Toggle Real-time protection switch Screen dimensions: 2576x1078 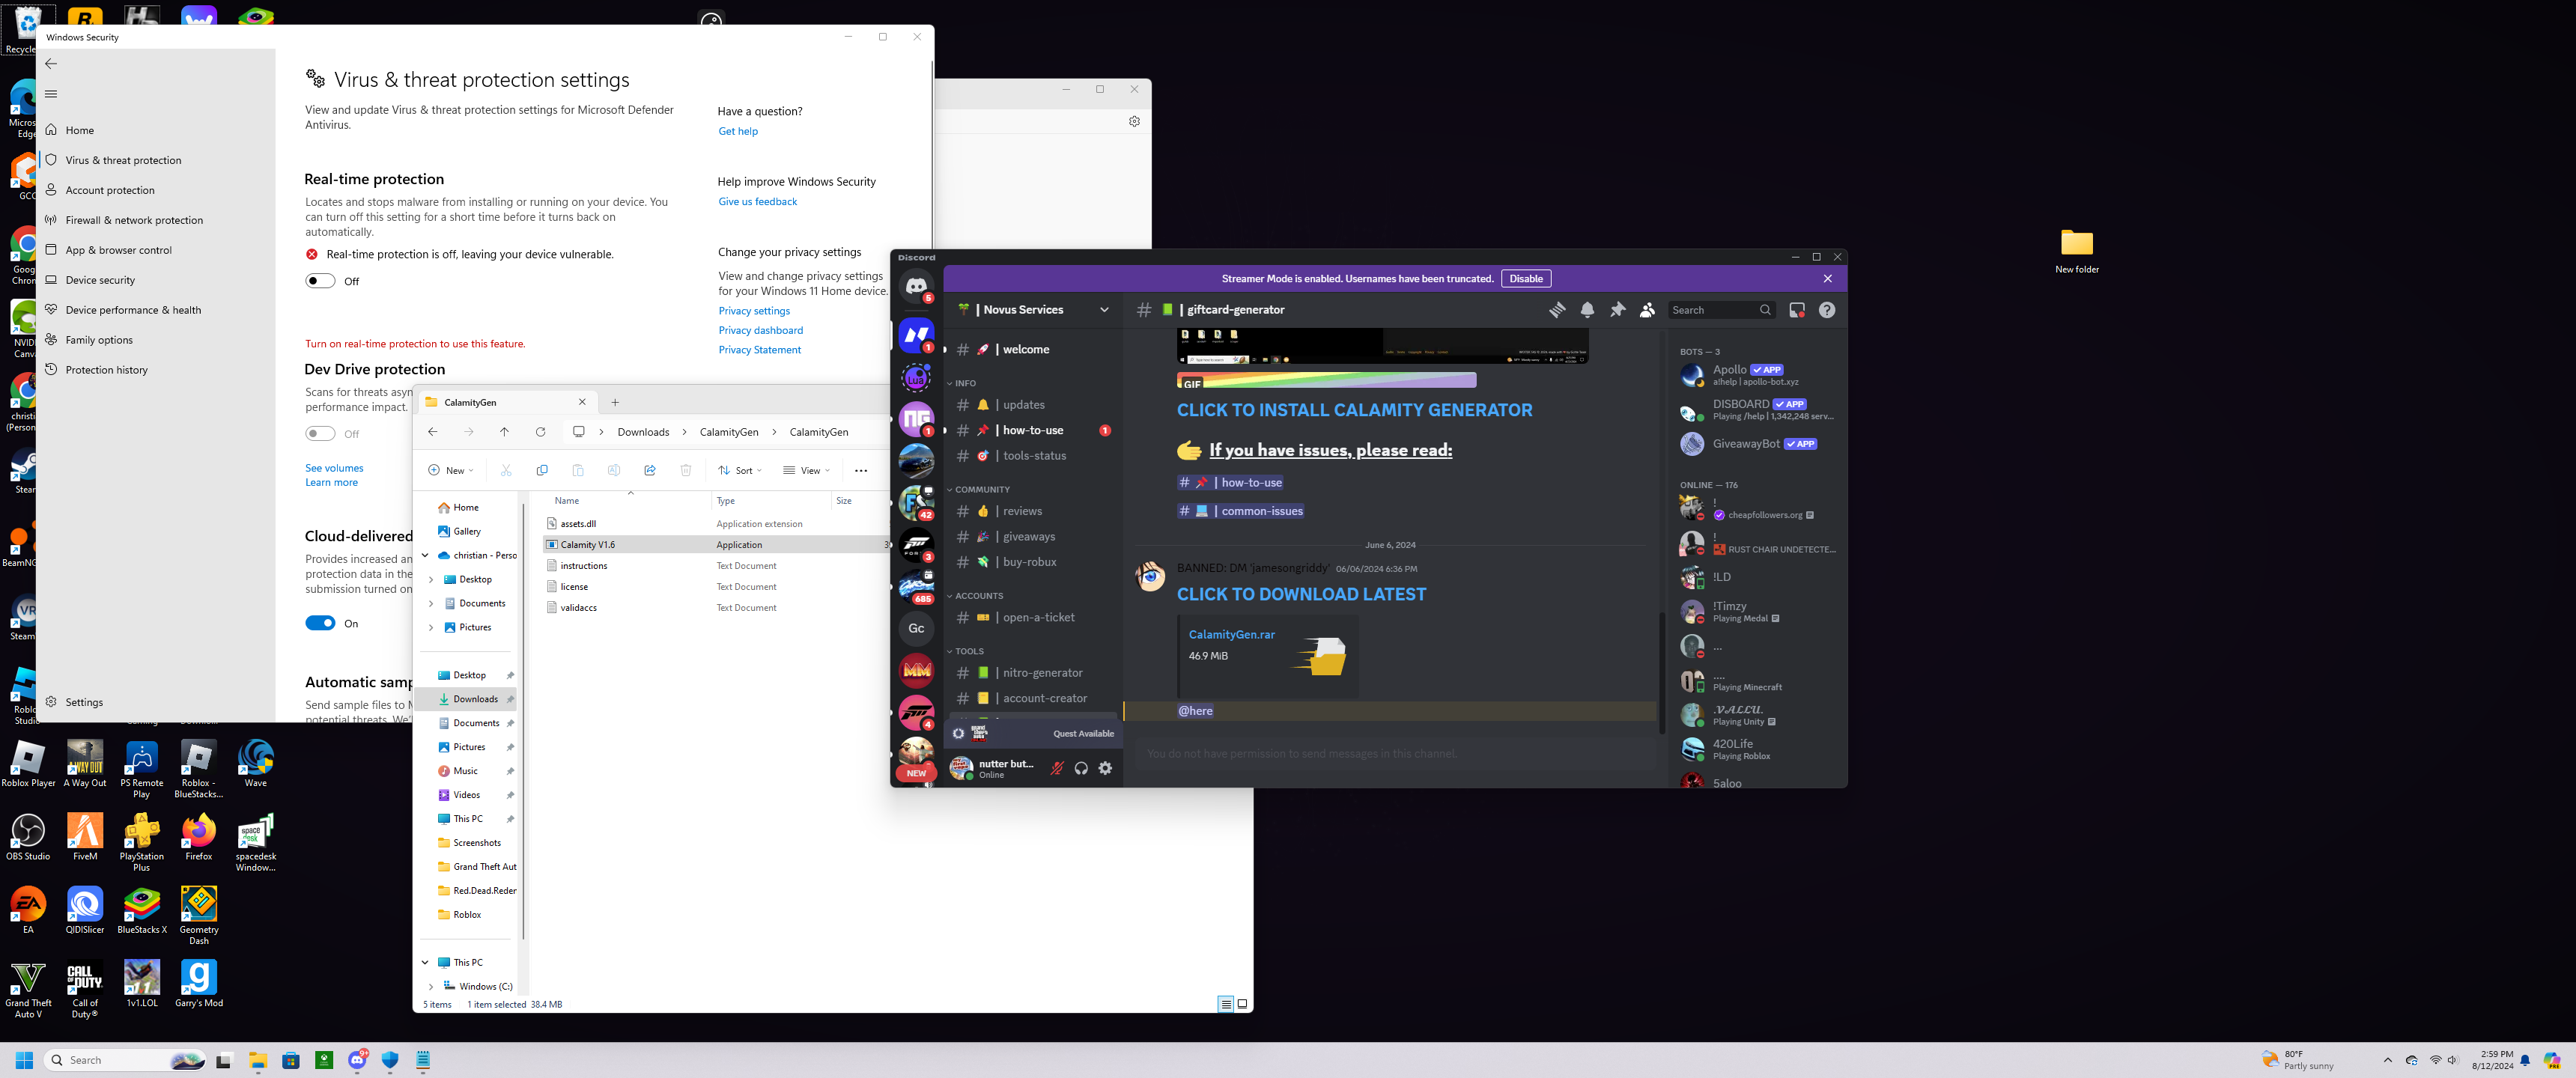pos(320,281)
